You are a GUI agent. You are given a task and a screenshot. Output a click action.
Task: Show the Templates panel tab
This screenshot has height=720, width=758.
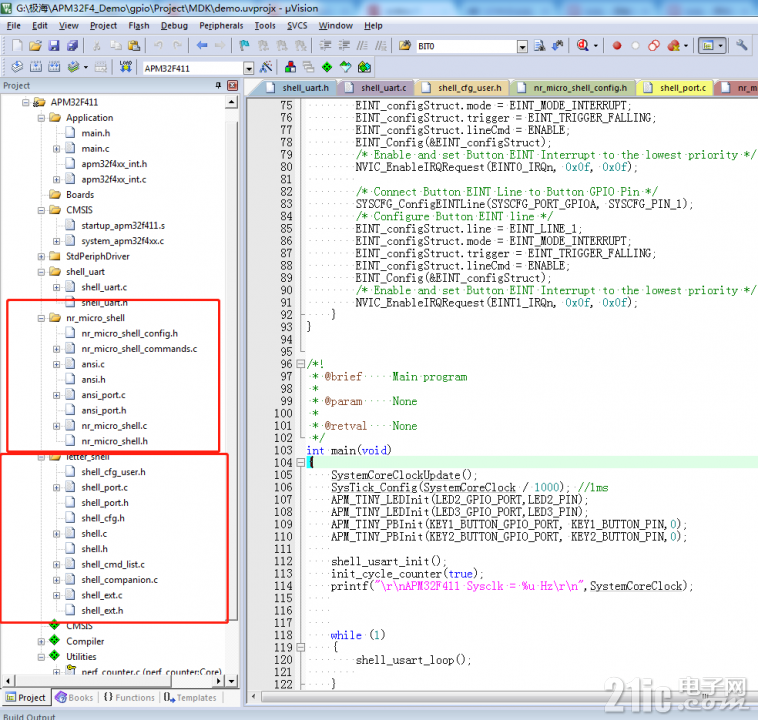click(190, 697)
